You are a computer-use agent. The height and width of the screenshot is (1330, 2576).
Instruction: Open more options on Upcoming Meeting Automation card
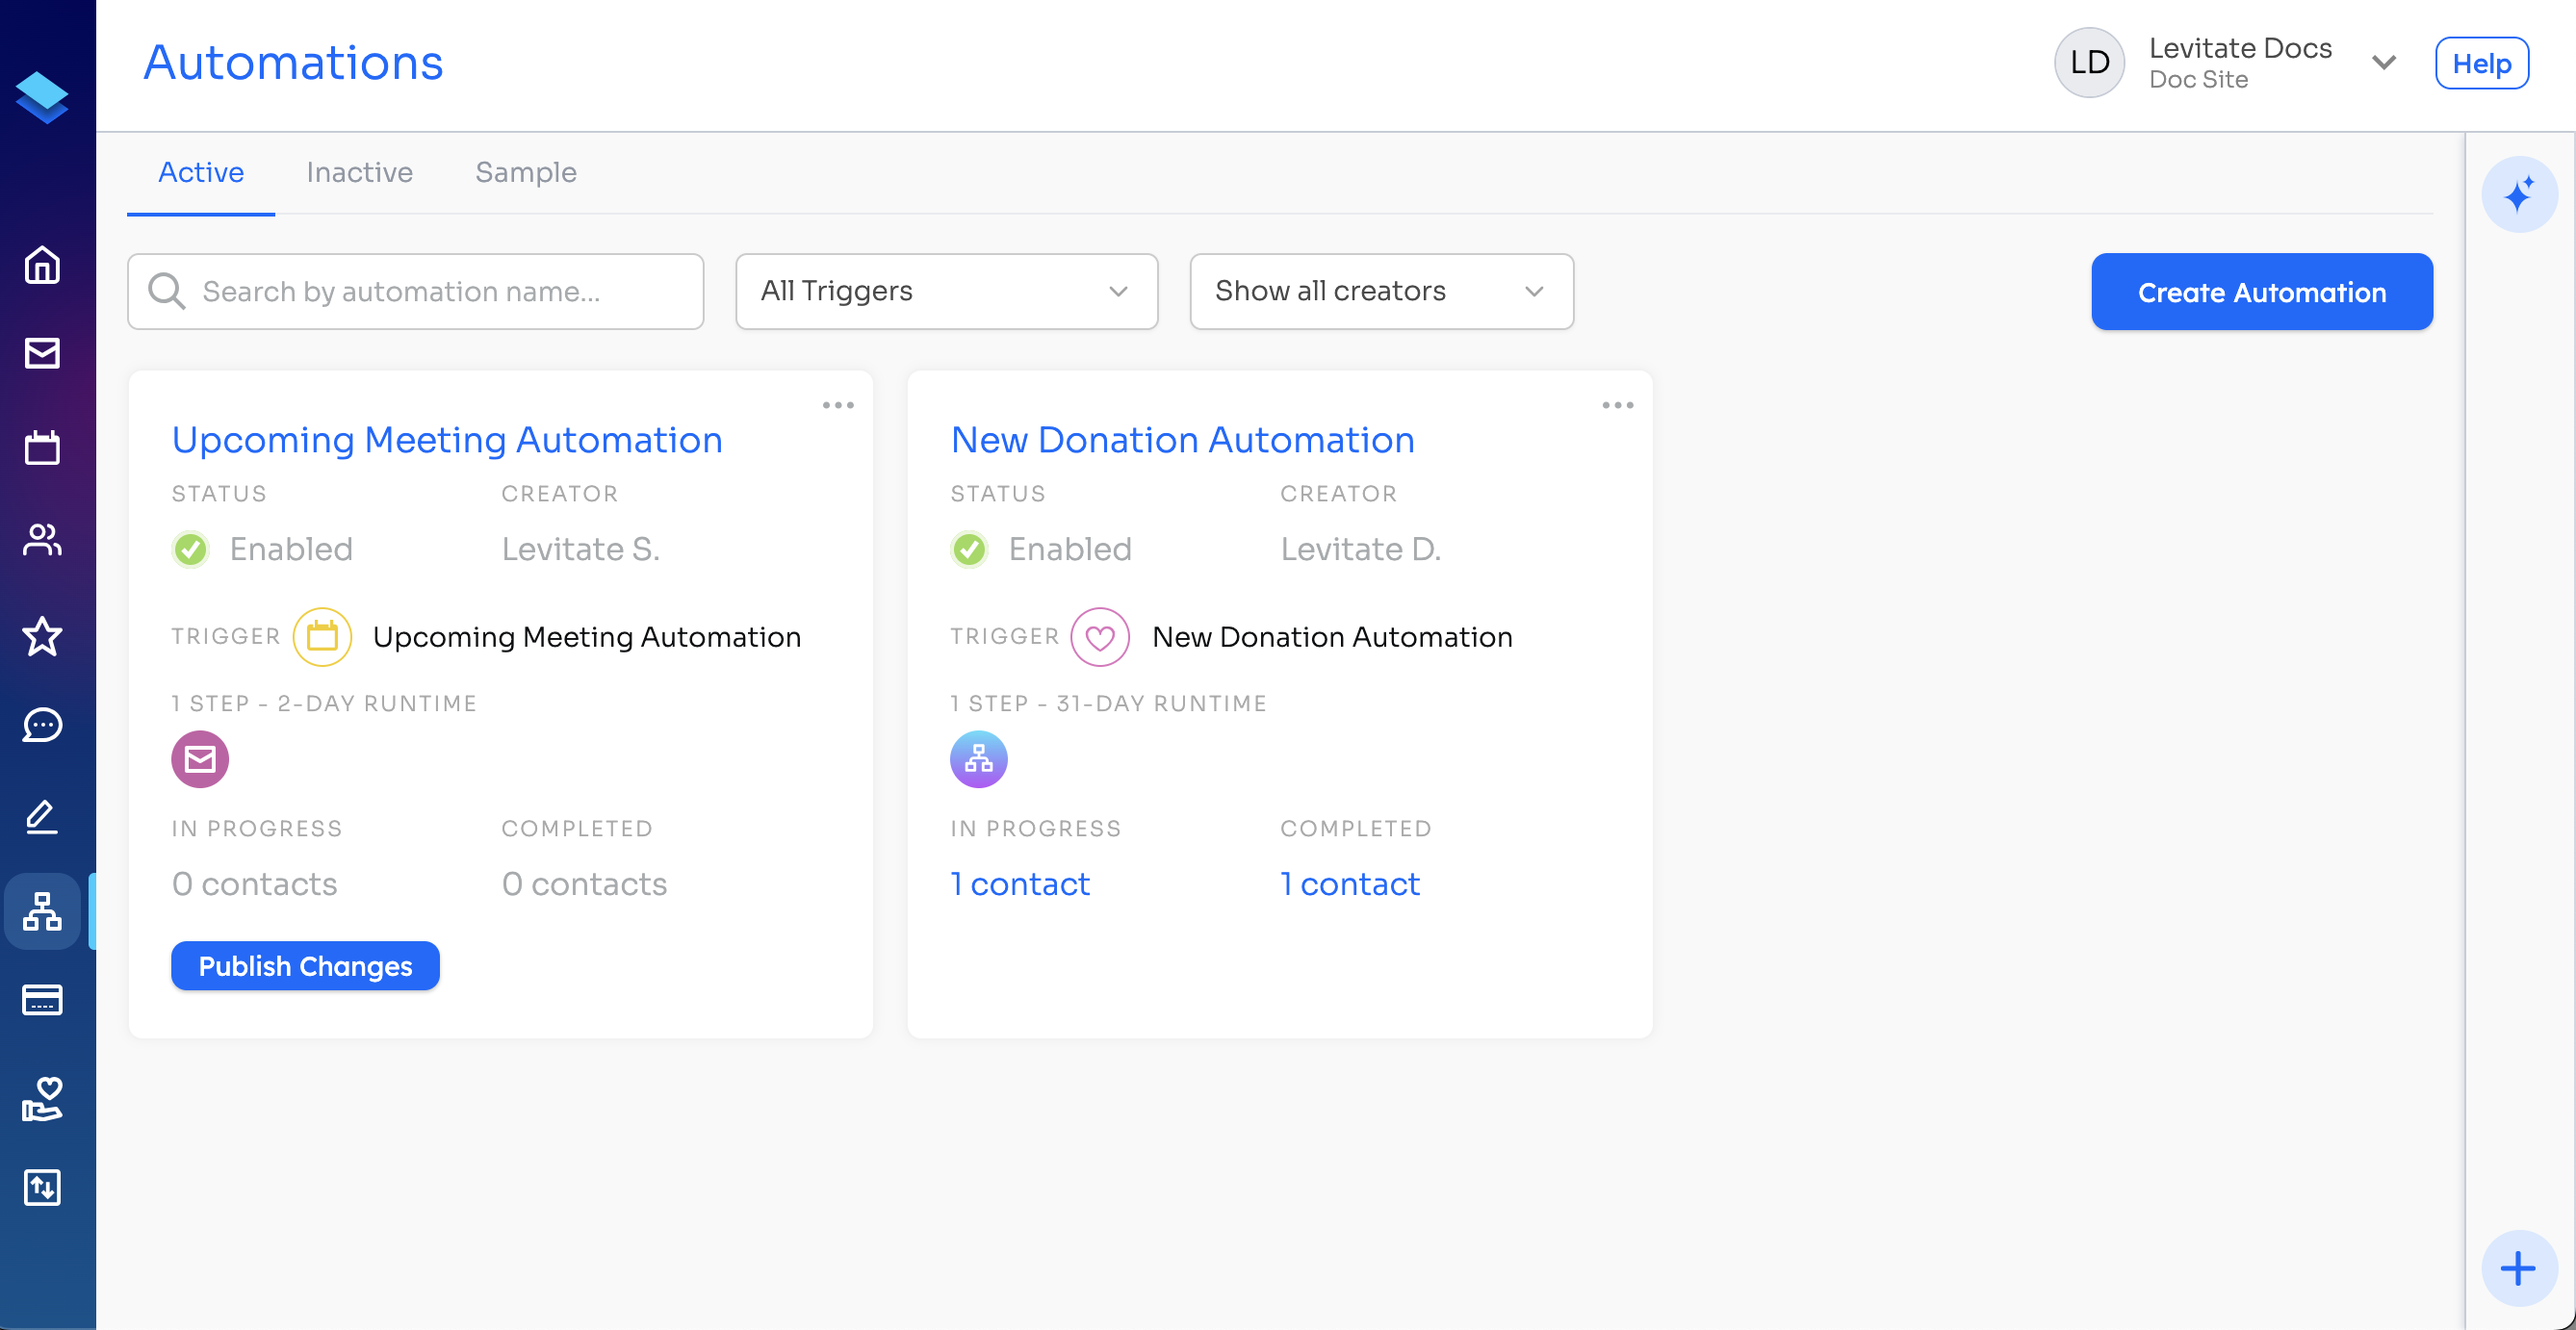[838, 405]
